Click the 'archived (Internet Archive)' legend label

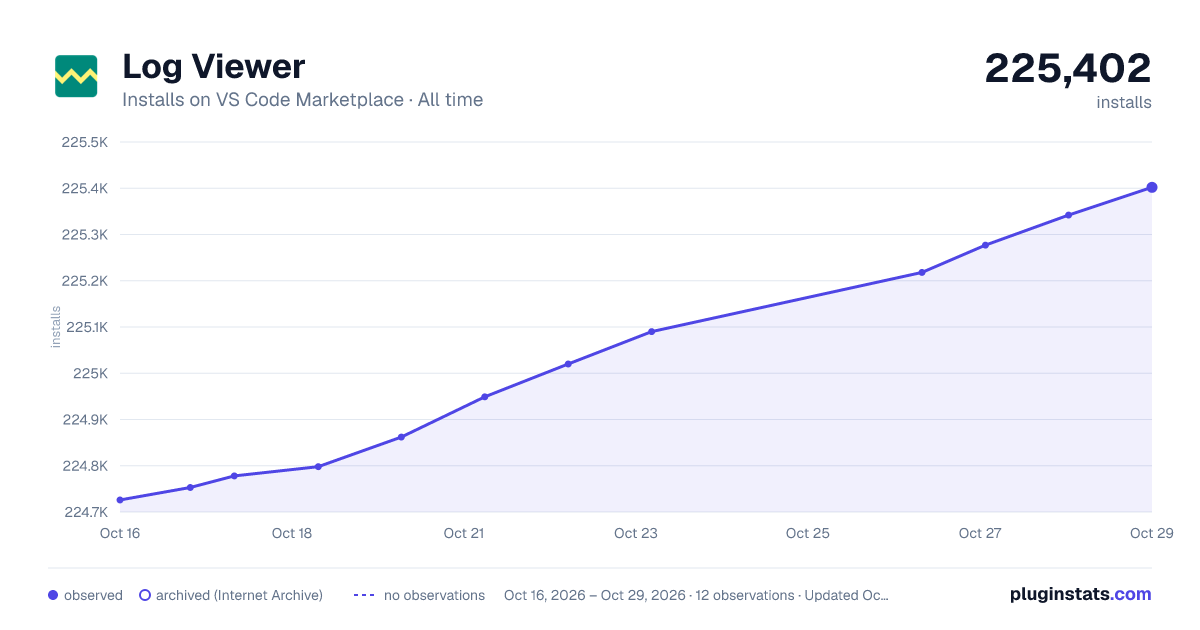coord(239,595)
